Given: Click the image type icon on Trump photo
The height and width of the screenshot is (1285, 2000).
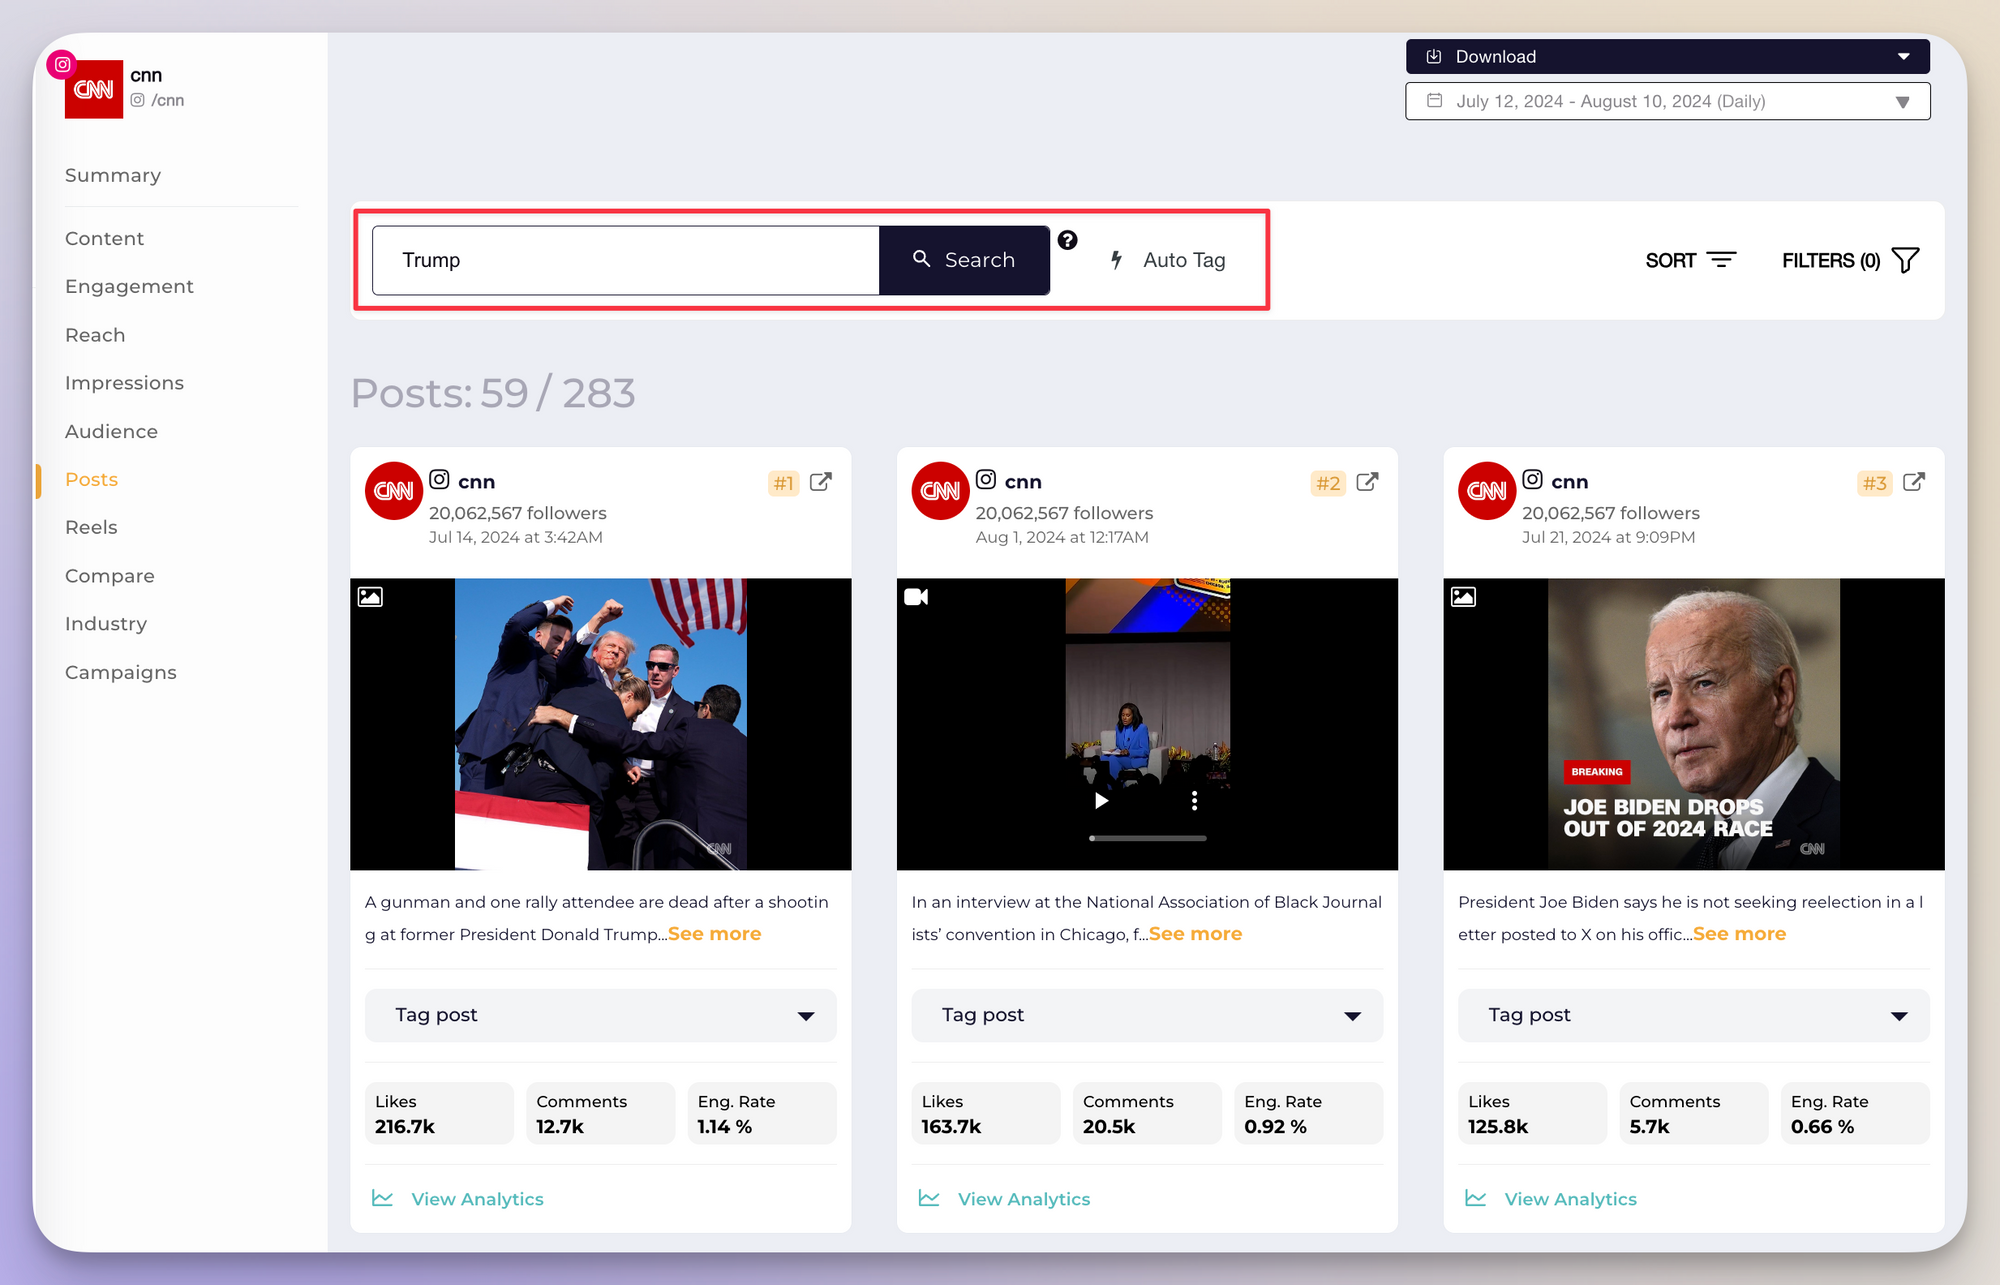Looking at the screenshot, I should (370, 597).
